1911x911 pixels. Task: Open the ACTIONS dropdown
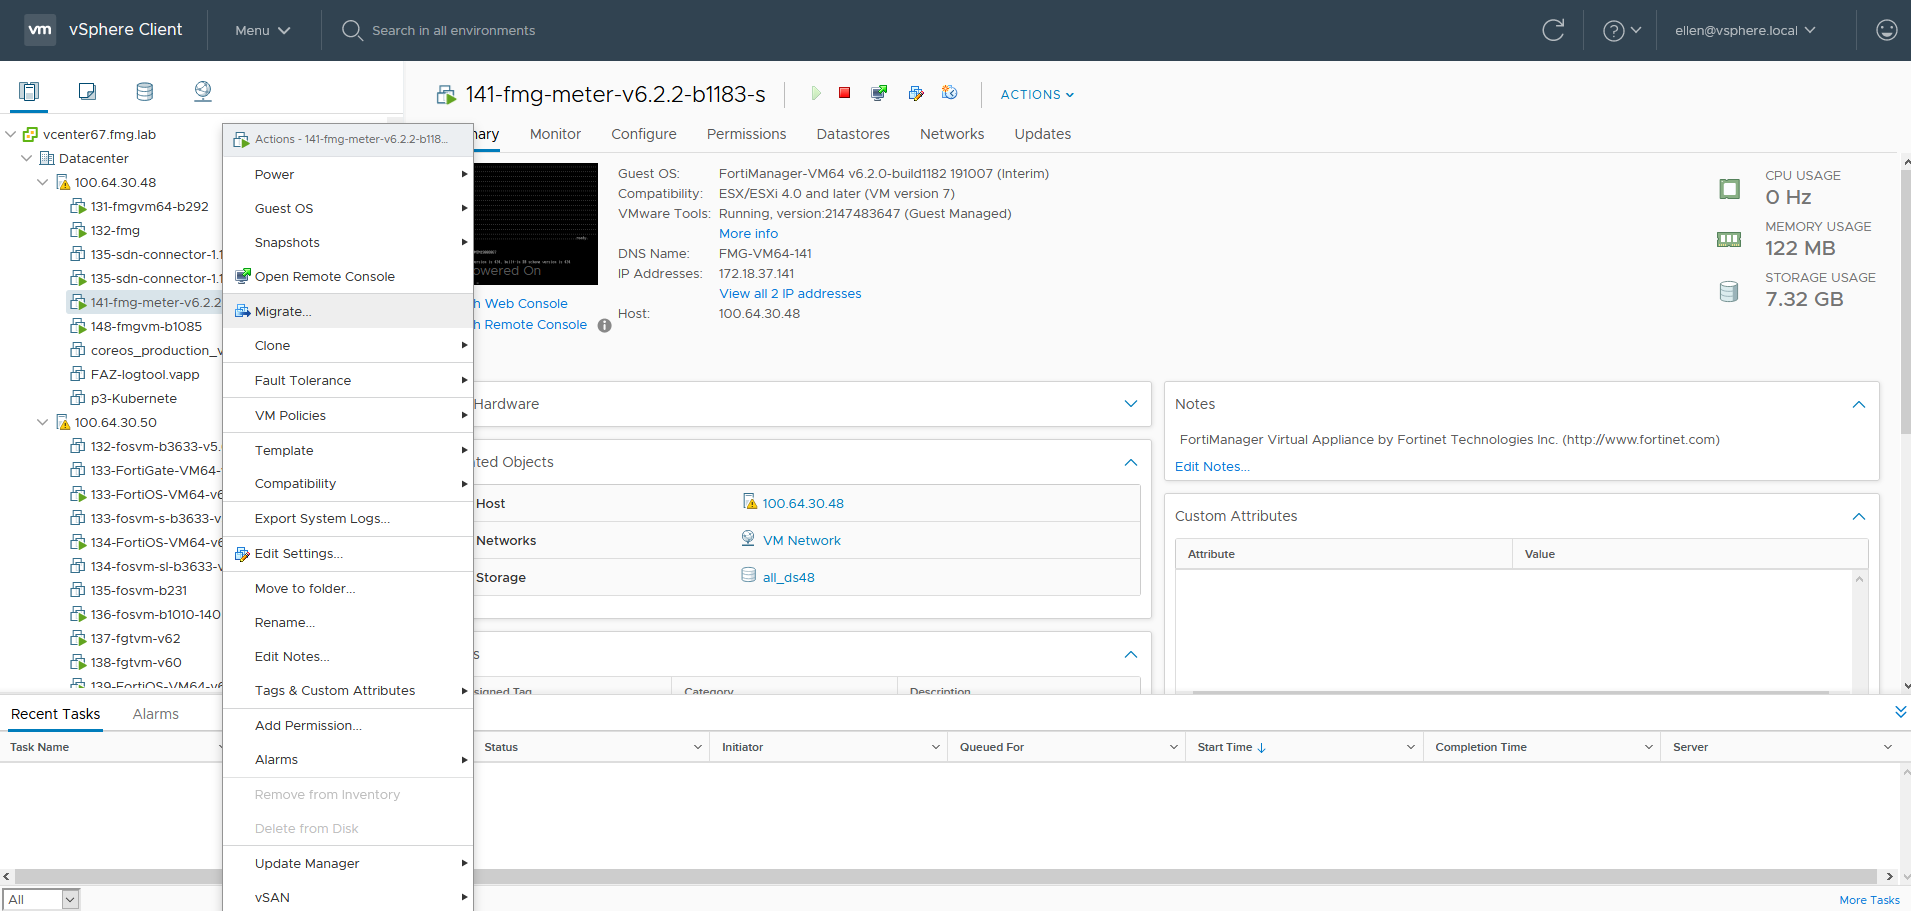pos(1037,94)
